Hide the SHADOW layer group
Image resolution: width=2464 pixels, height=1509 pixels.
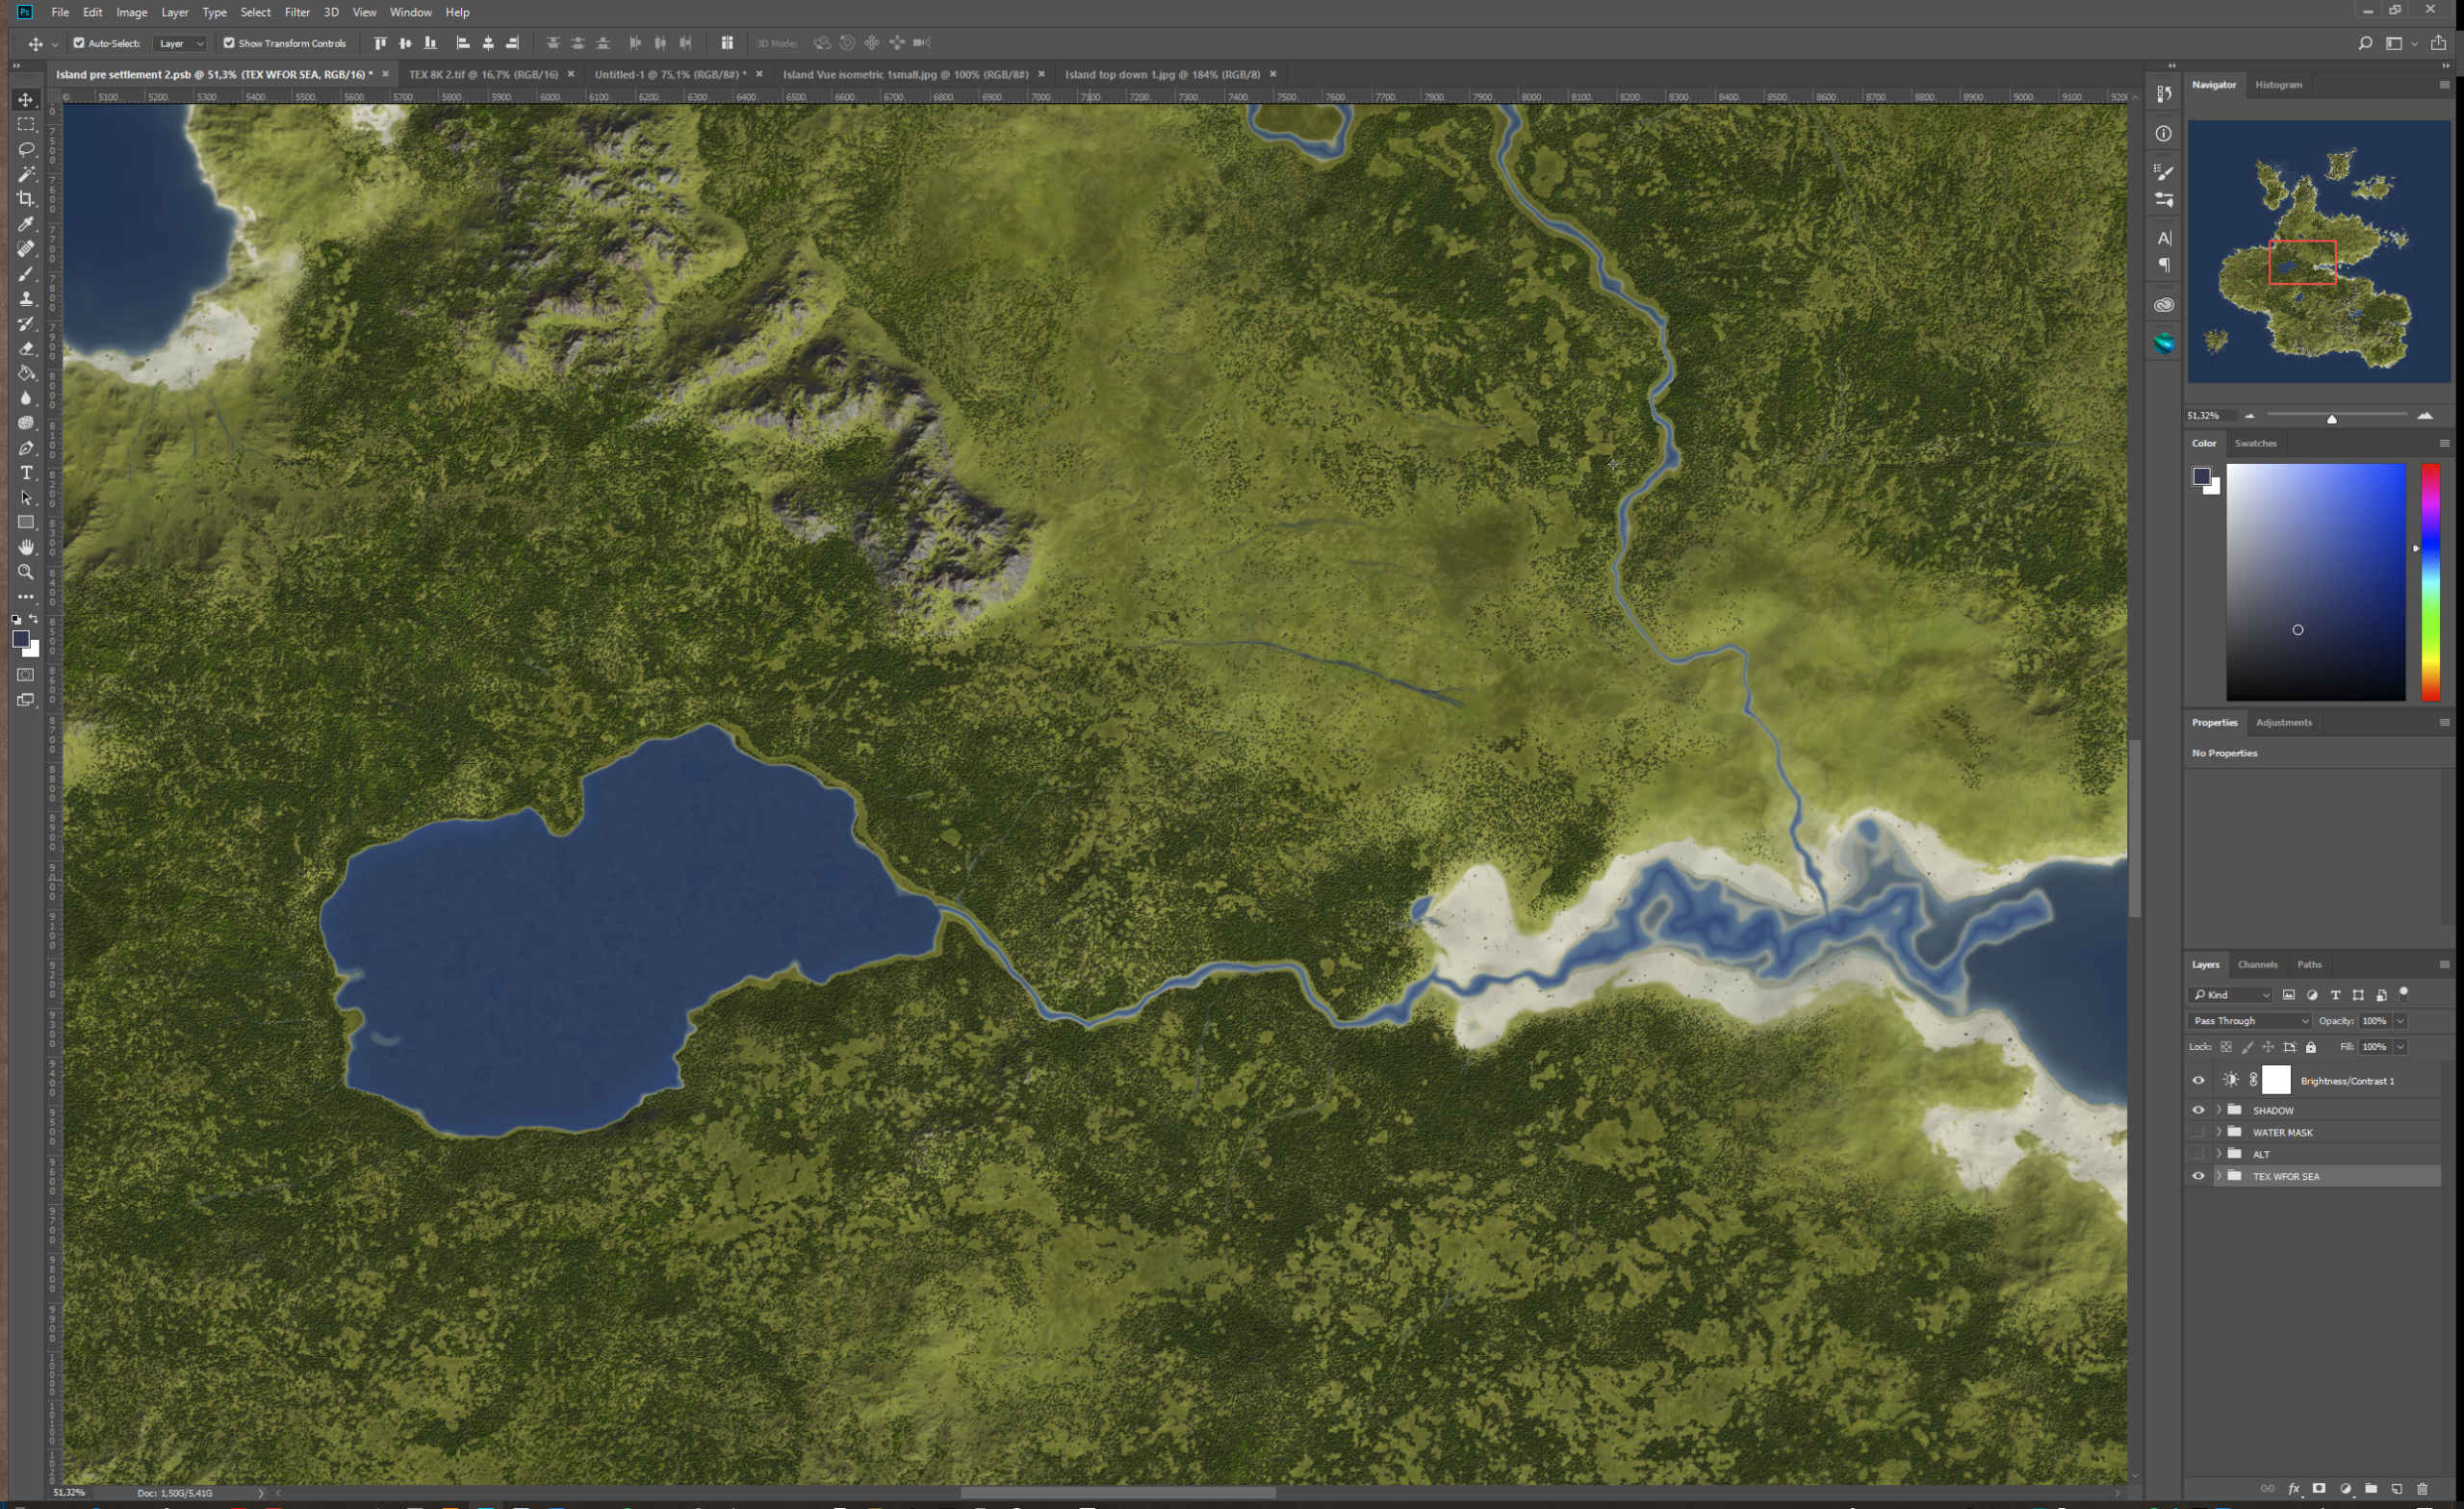click(2198, 1110)
